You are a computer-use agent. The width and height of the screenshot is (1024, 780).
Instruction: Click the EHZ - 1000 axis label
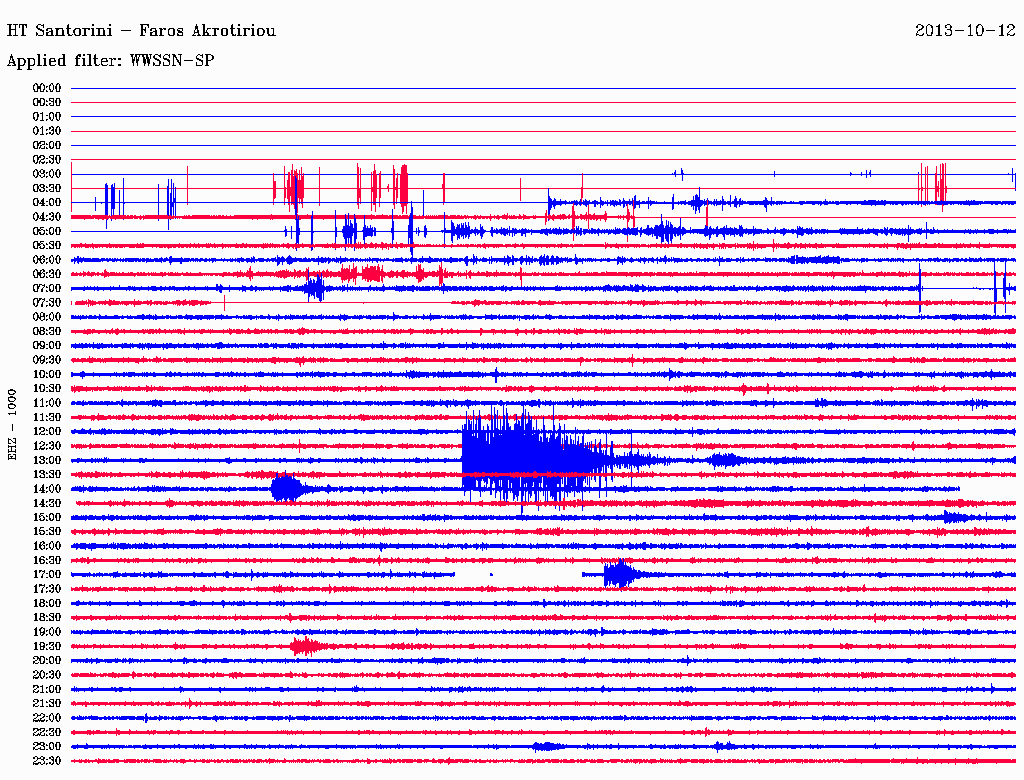(13, 424)
